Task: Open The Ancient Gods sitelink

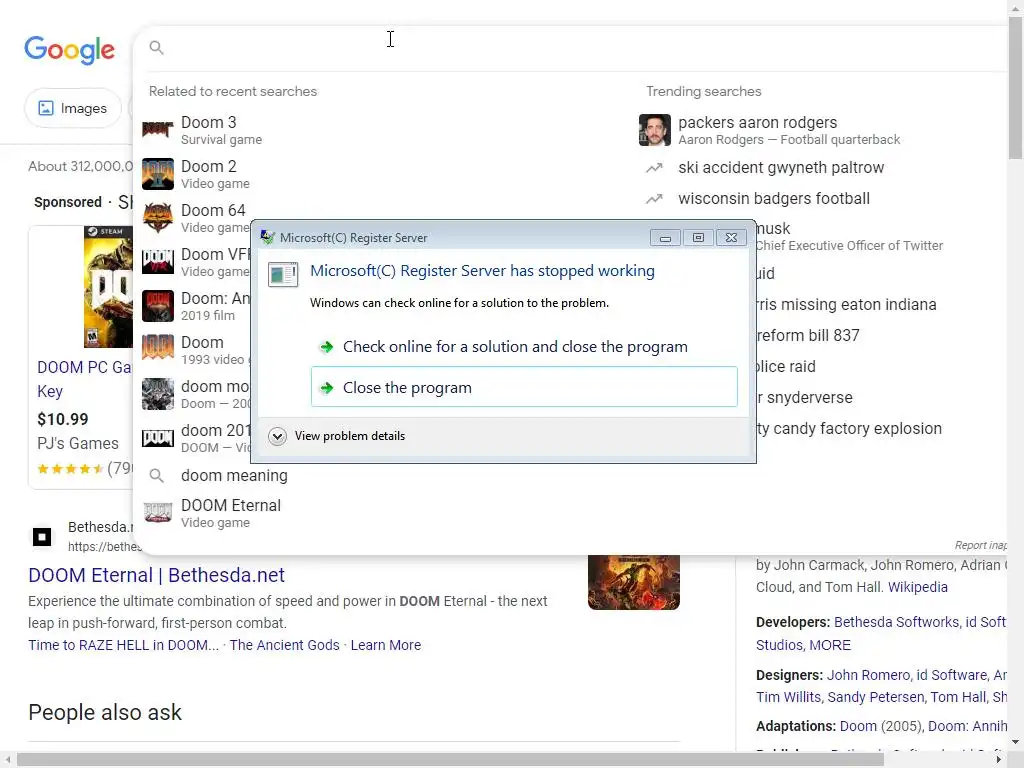Action: (285, 645)
